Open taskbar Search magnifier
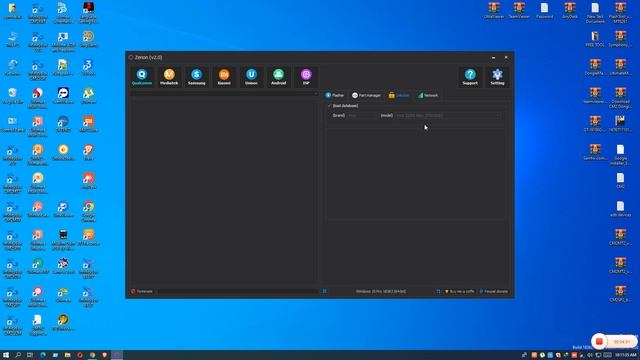The height and width of the screenshot is (360, 640). coord(18,355)
